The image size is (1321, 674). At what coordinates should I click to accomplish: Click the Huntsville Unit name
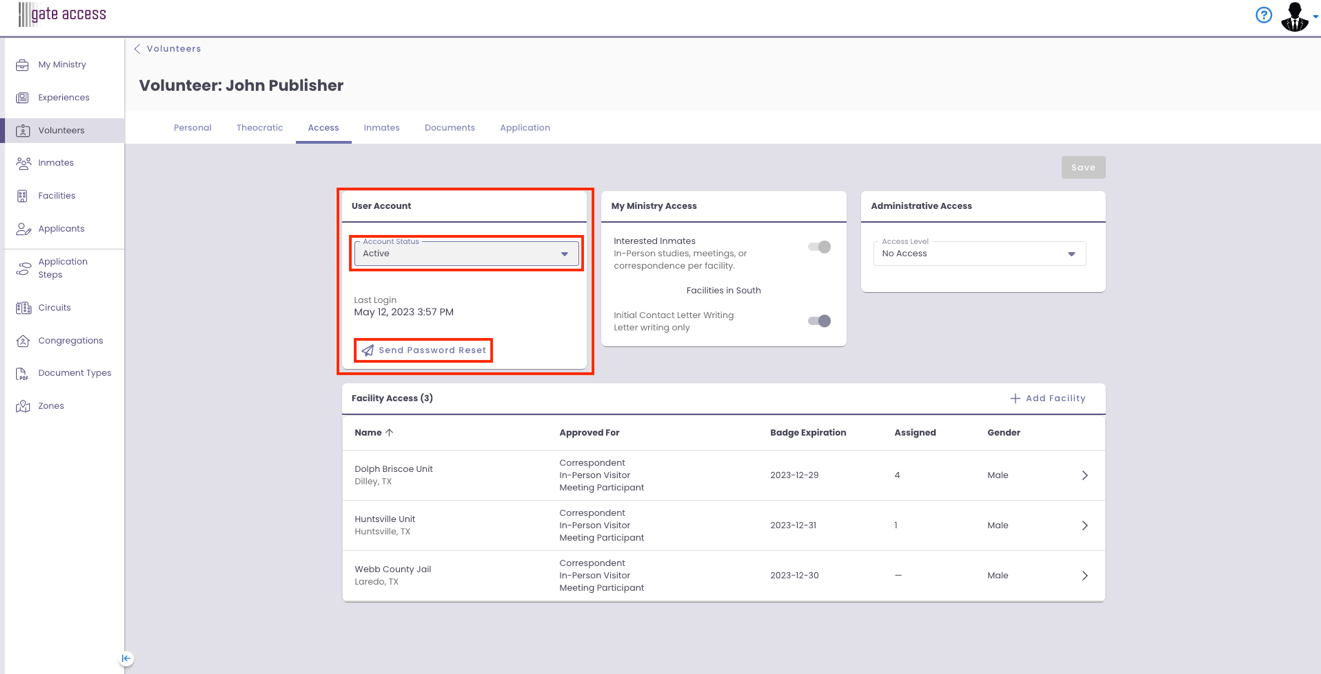(385, 519)
